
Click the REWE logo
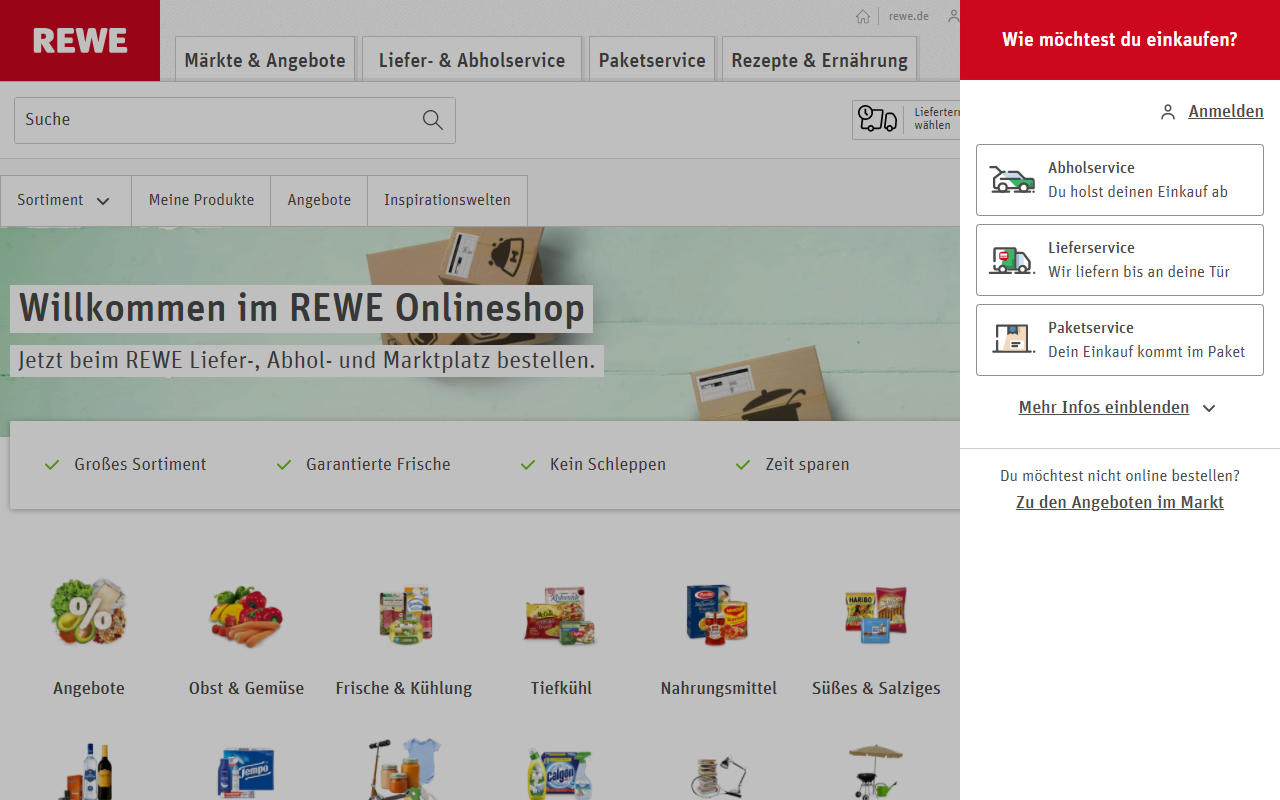[x=80, y=40]
